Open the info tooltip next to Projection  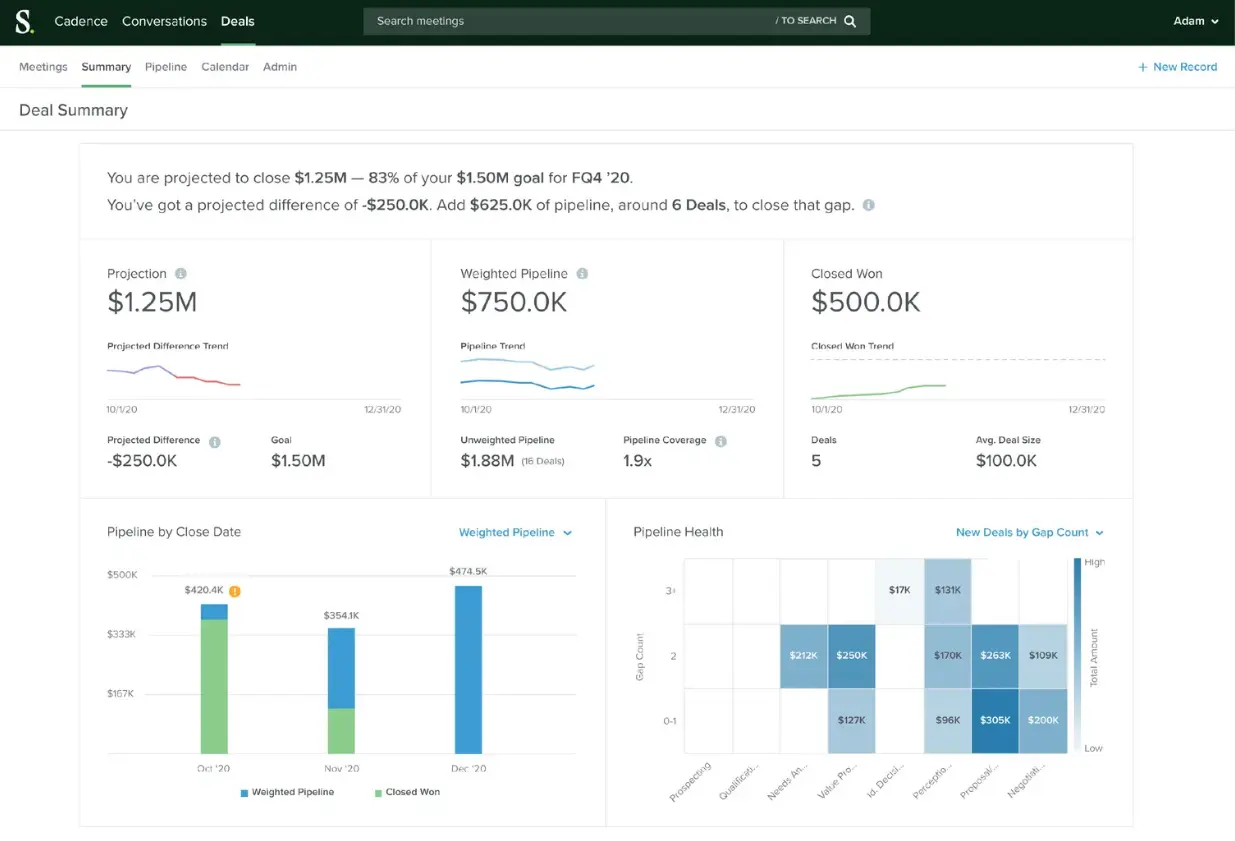[x=180, y=273]
